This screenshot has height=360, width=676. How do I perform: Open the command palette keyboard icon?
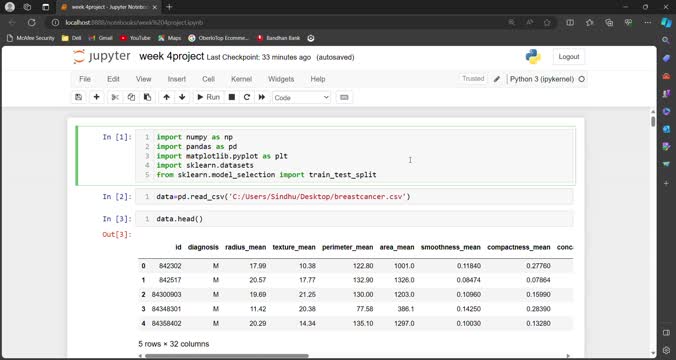click(x=344, y=97)
